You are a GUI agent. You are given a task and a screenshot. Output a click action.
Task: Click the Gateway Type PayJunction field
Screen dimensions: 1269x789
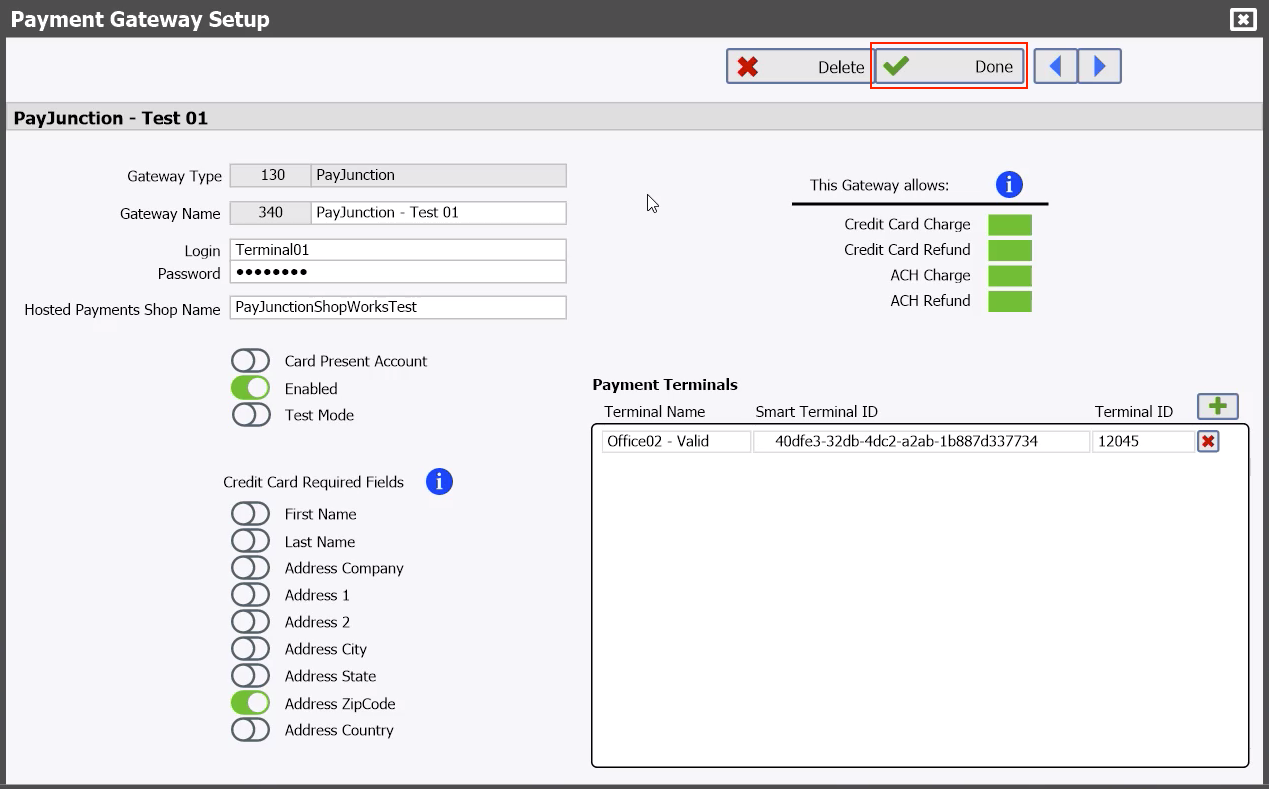click(x=439, y=175)
